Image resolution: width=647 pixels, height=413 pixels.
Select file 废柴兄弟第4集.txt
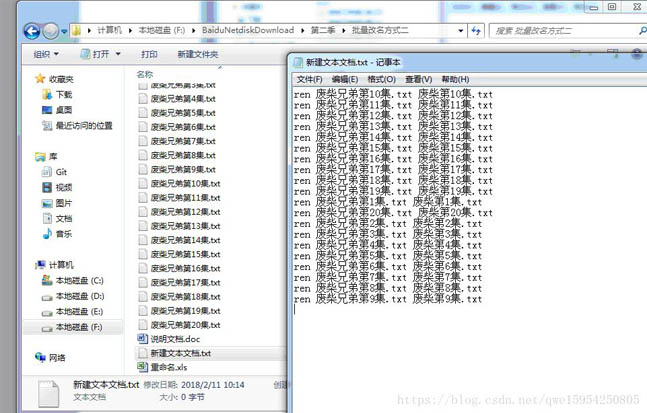pyautogui.click(x=177, y=99)
